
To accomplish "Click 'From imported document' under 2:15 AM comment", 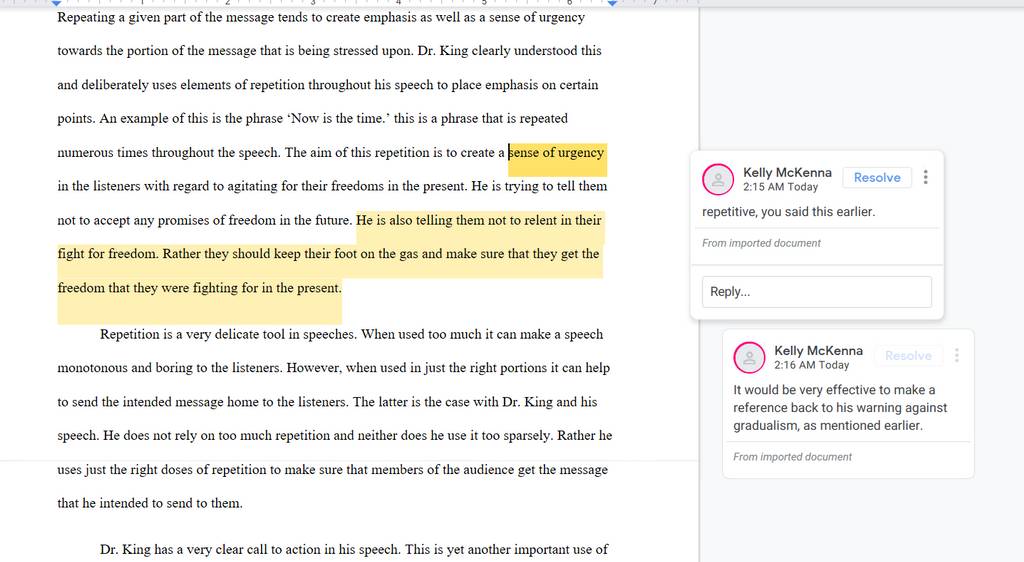I will click(x=761, y=243).
